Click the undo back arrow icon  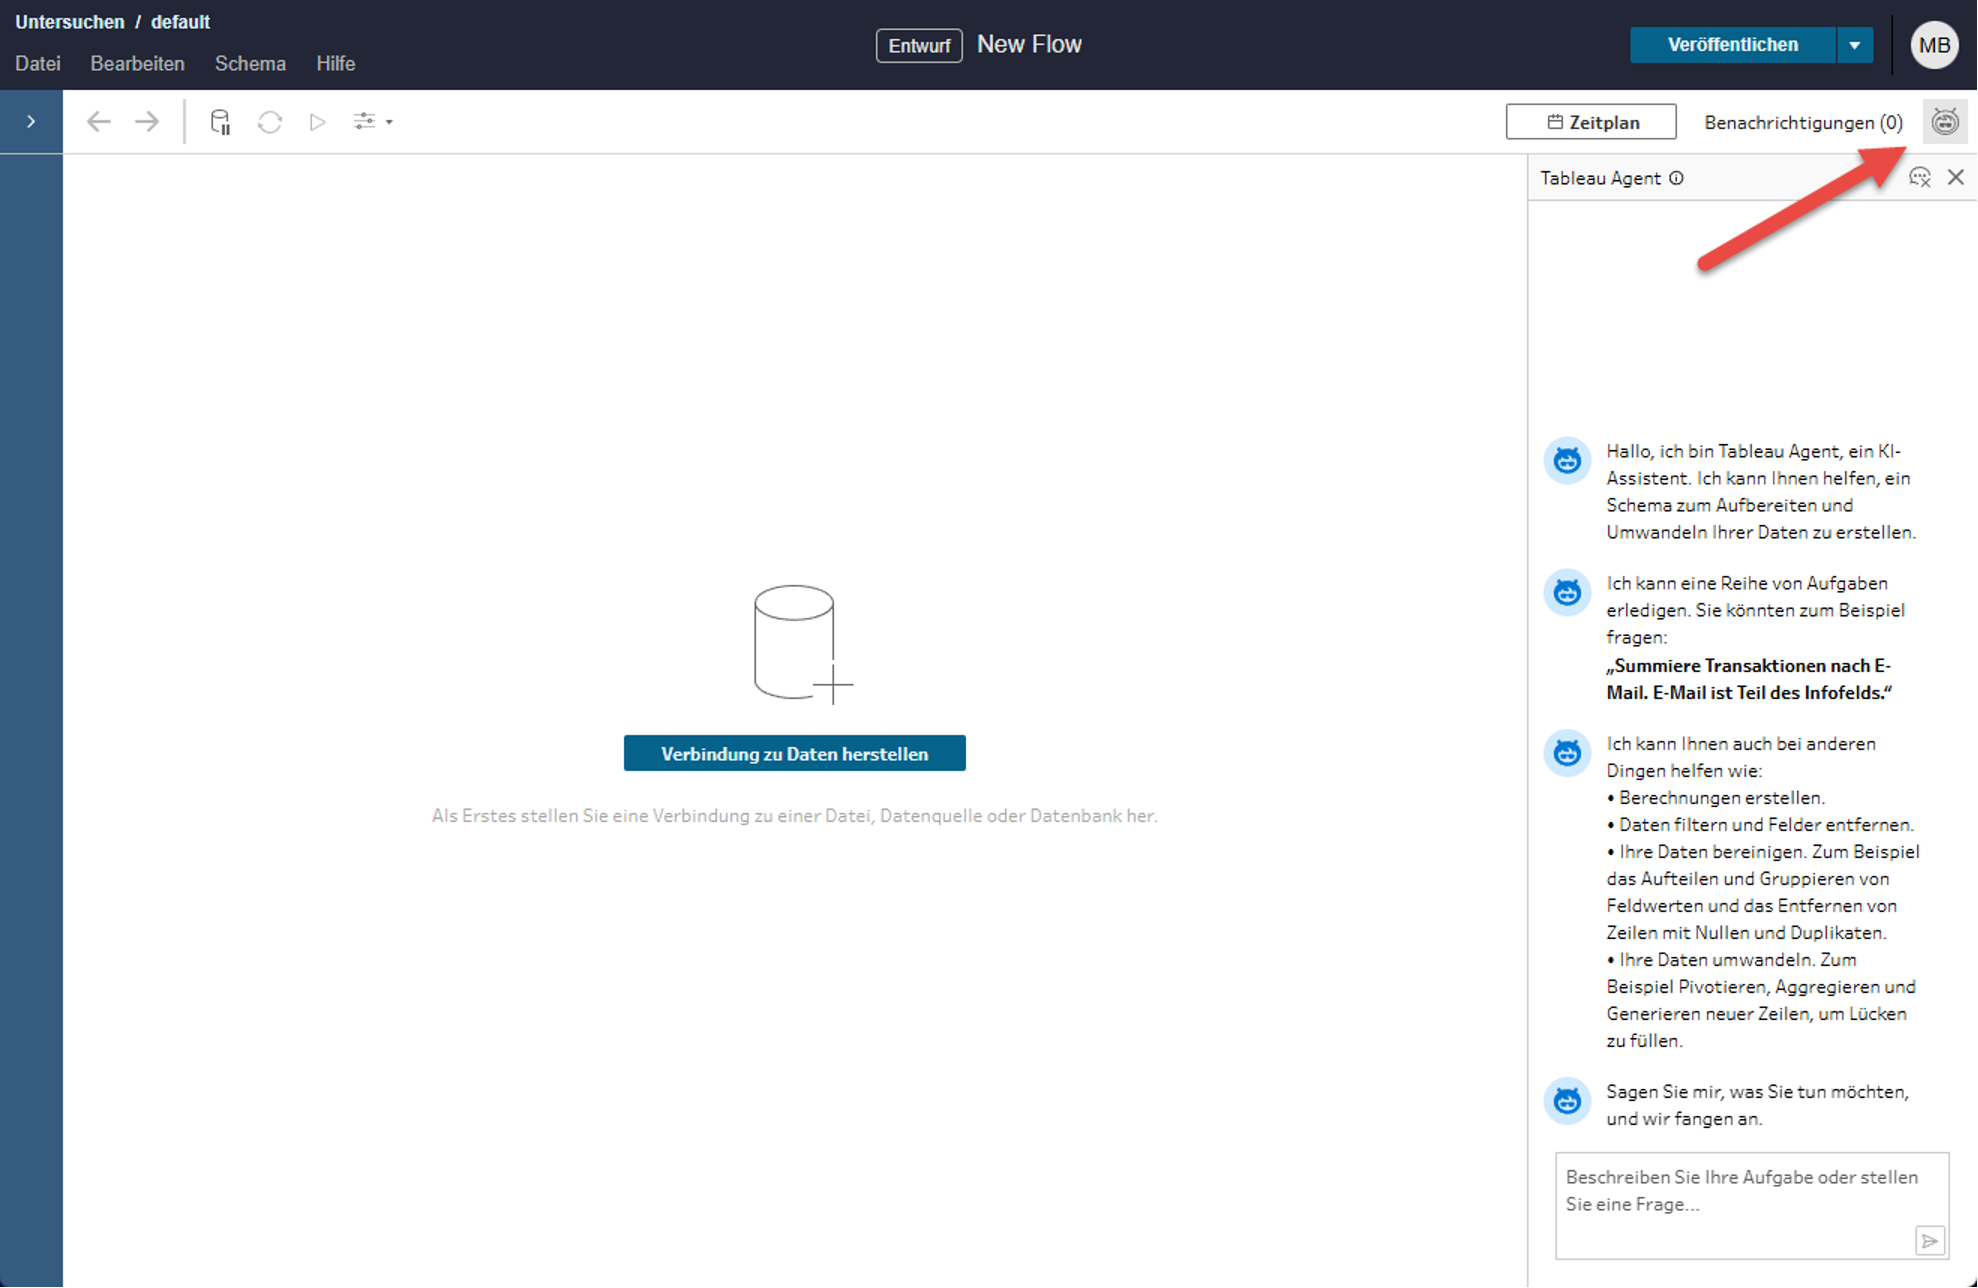click(98, 122)
